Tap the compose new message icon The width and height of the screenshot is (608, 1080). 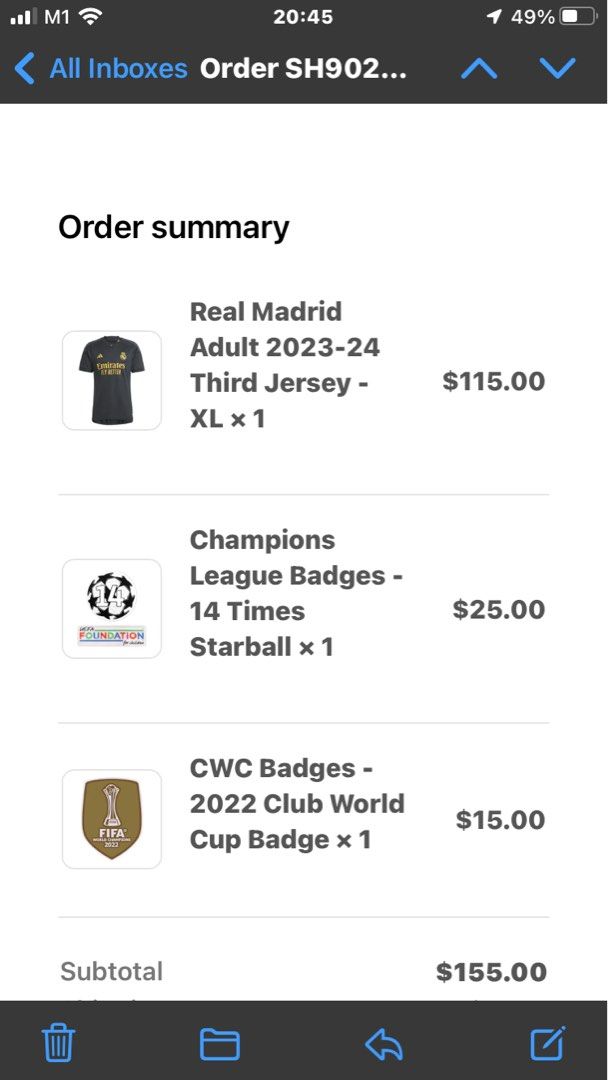(x=547, y=1043)
